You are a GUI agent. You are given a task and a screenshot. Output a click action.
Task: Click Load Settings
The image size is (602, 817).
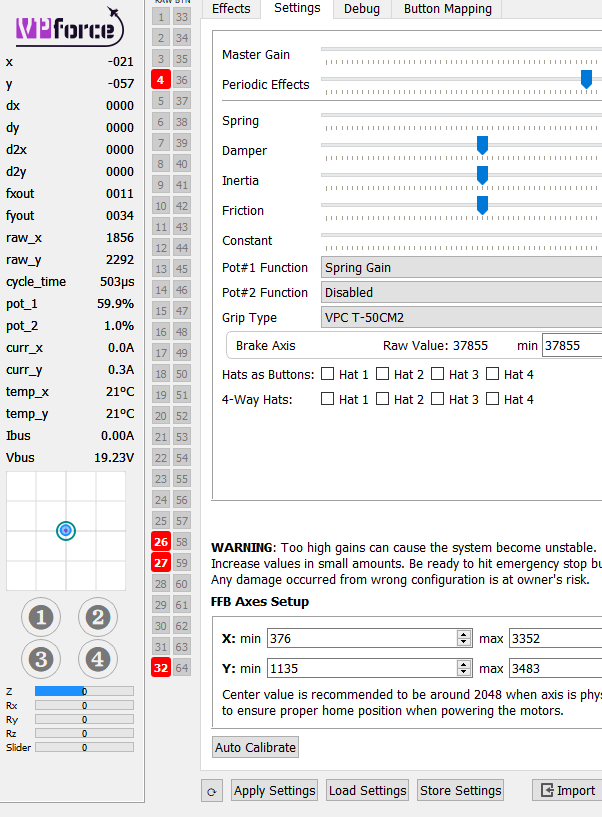[x=367, y=791]
